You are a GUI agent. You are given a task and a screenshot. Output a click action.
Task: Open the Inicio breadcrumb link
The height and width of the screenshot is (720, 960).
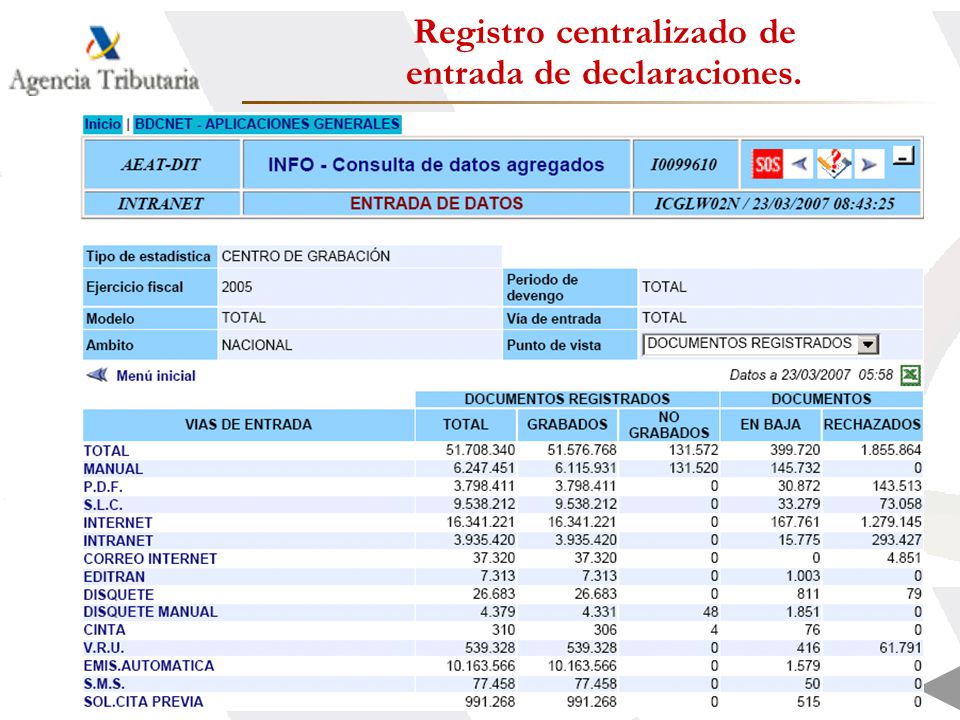point(102,124)
